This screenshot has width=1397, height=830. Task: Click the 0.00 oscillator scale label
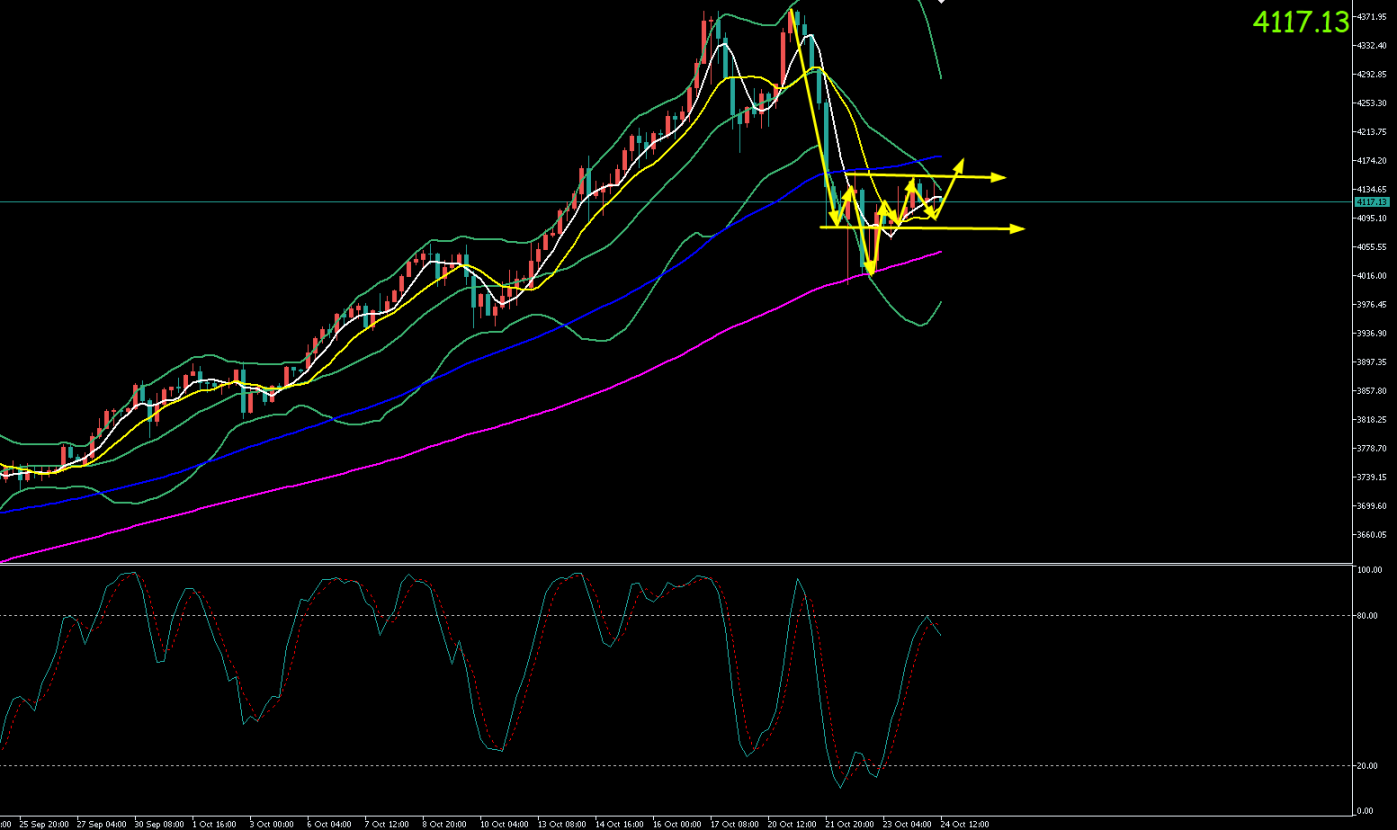1365,811
